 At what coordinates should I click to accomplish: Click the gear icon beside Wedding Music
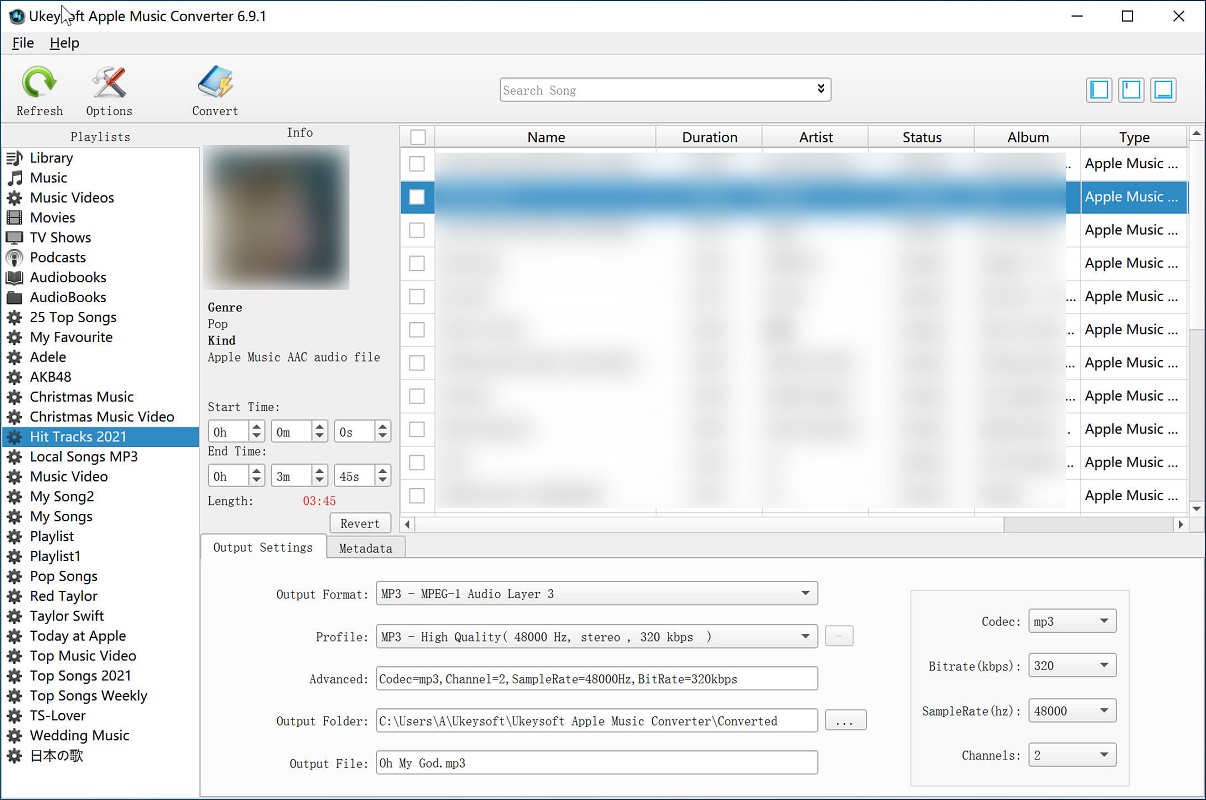tap(14, 736)
